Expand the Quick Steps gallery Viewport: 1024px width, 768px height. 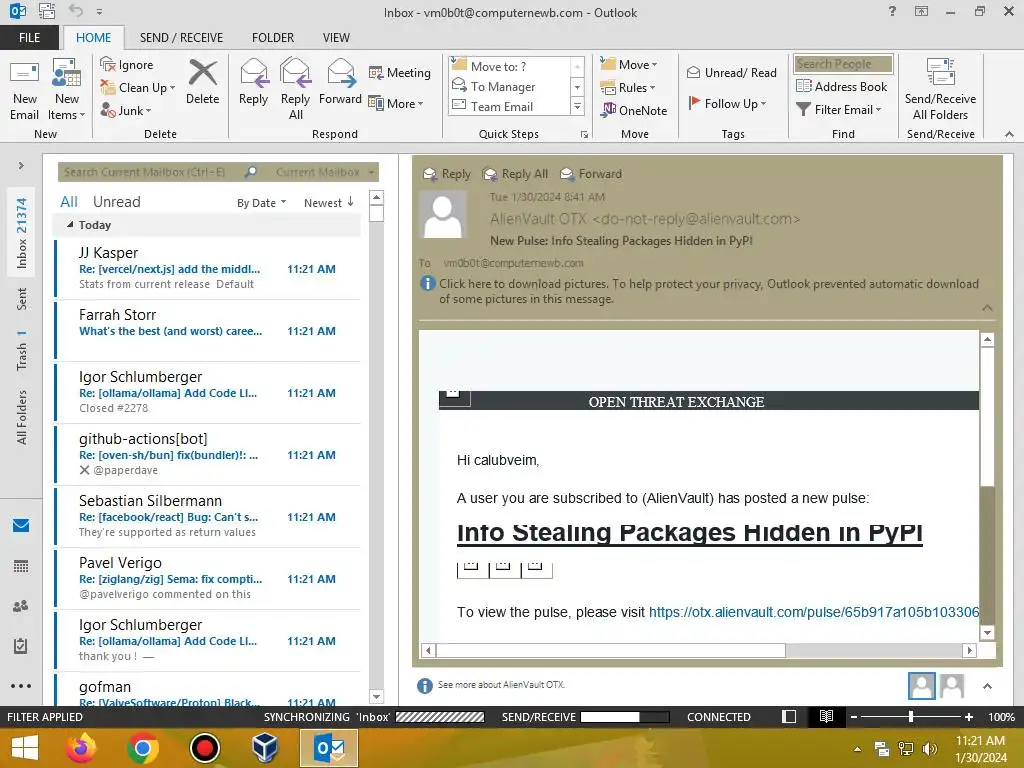click(x=577, y=106)
